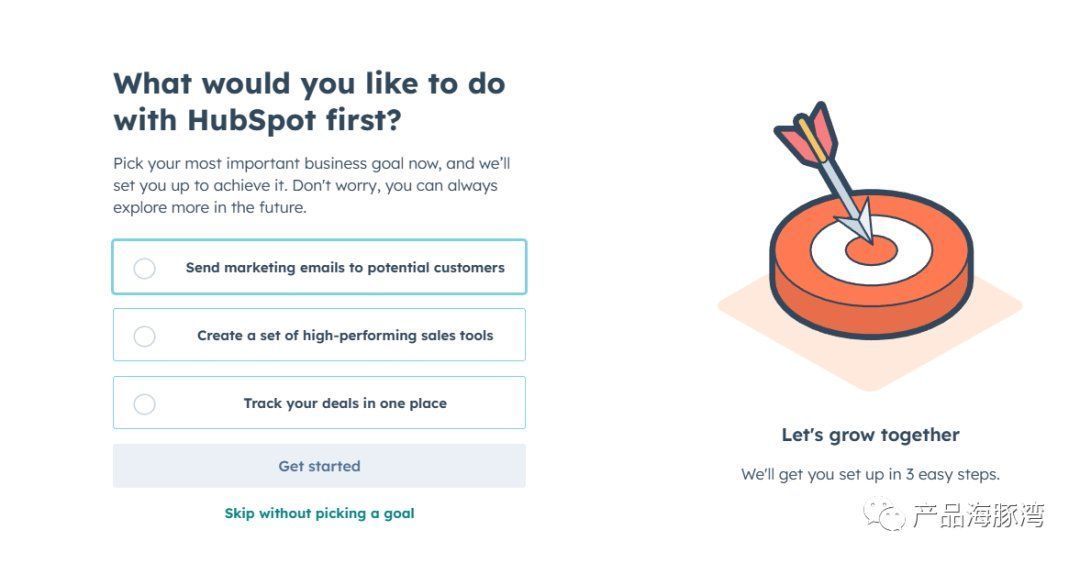Click the 'Track your deals in one place' label
The height and width of the screenshot is (563, 1080).
(x=345, y=403)
